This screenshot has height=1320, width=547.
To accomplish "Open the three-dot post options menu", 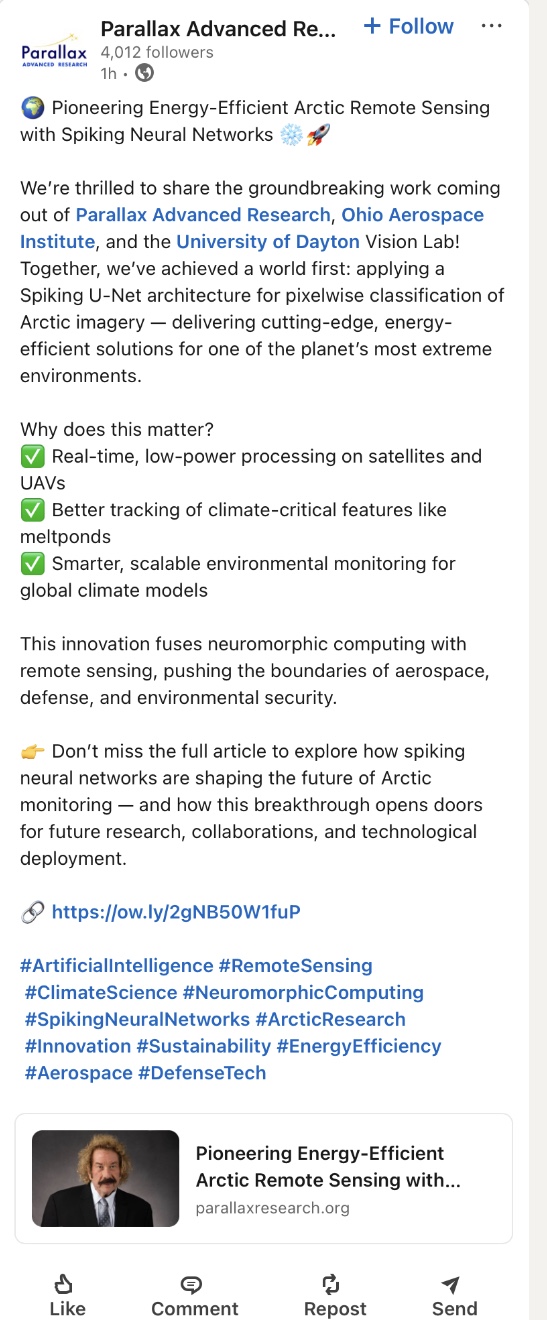I will point(491,26).
